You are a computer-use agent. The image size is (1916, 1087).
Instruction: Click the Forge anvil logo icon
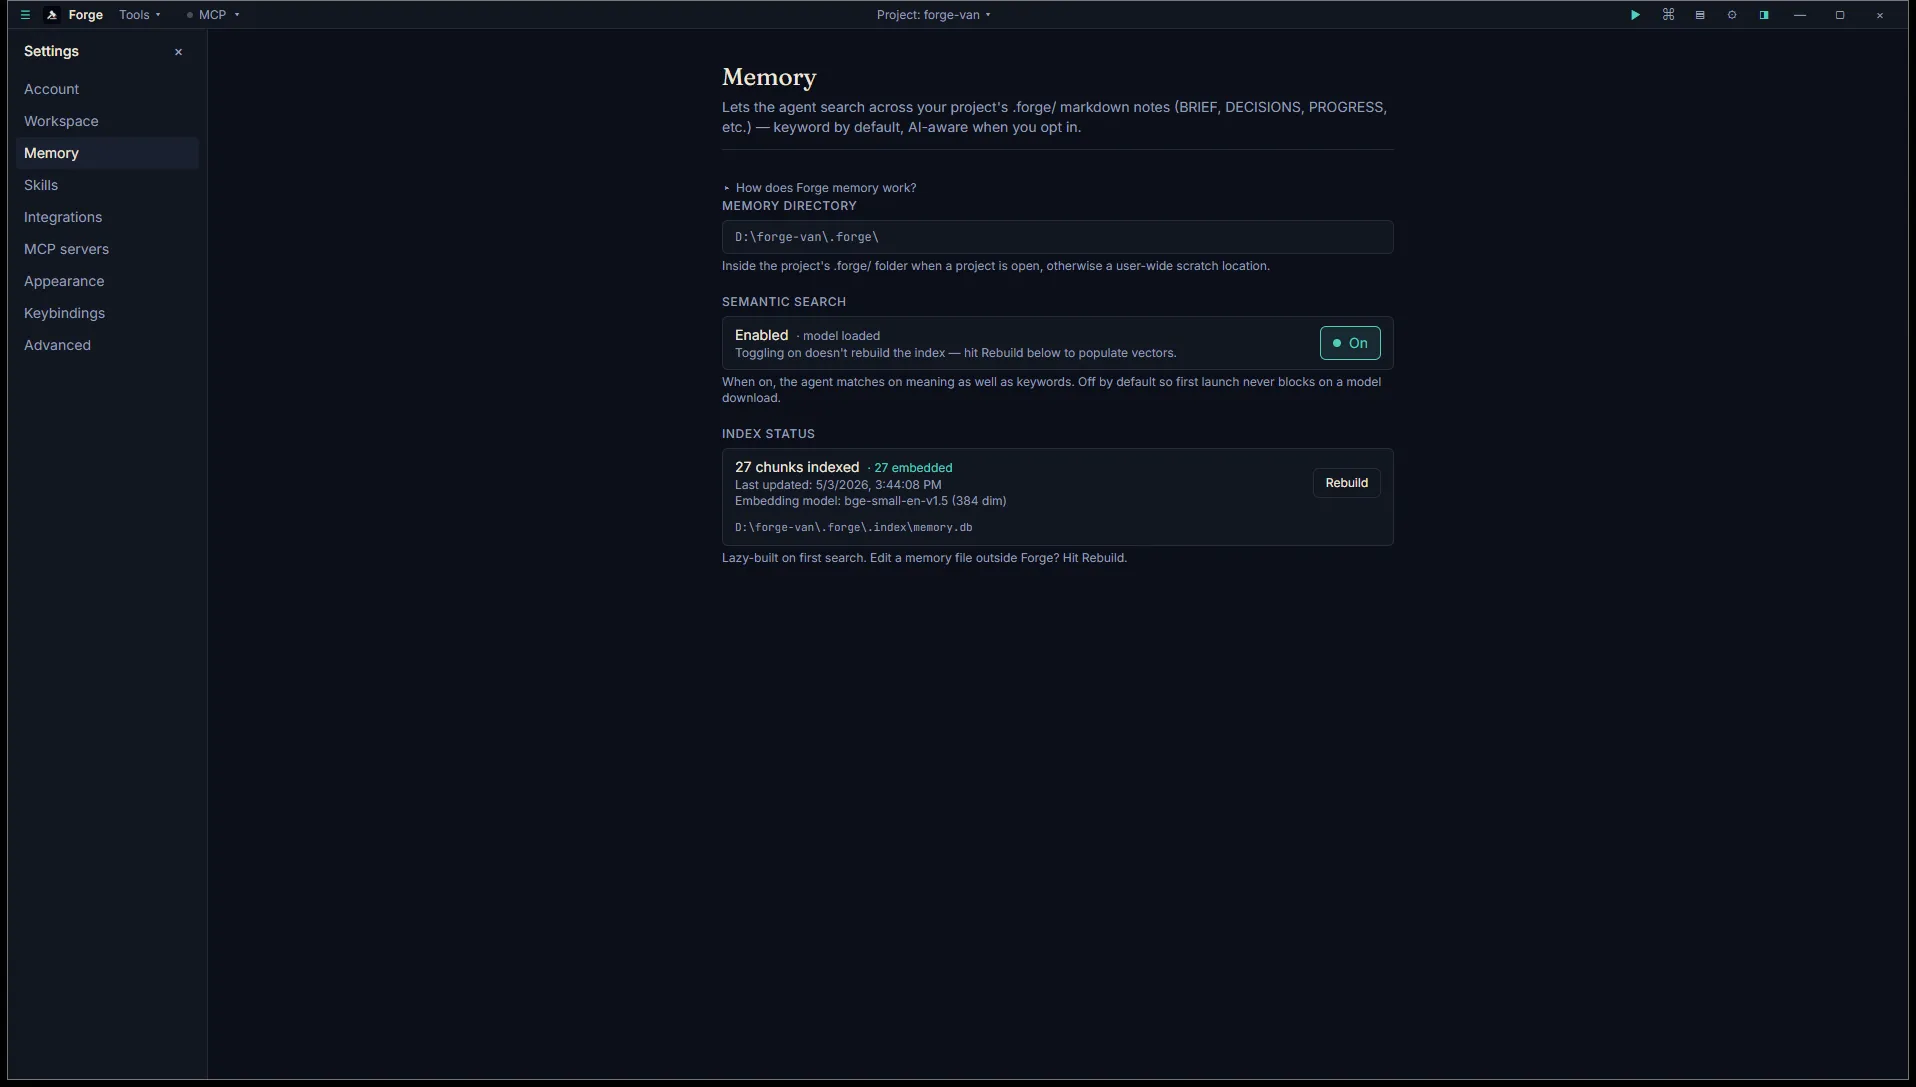coord(52,15)
